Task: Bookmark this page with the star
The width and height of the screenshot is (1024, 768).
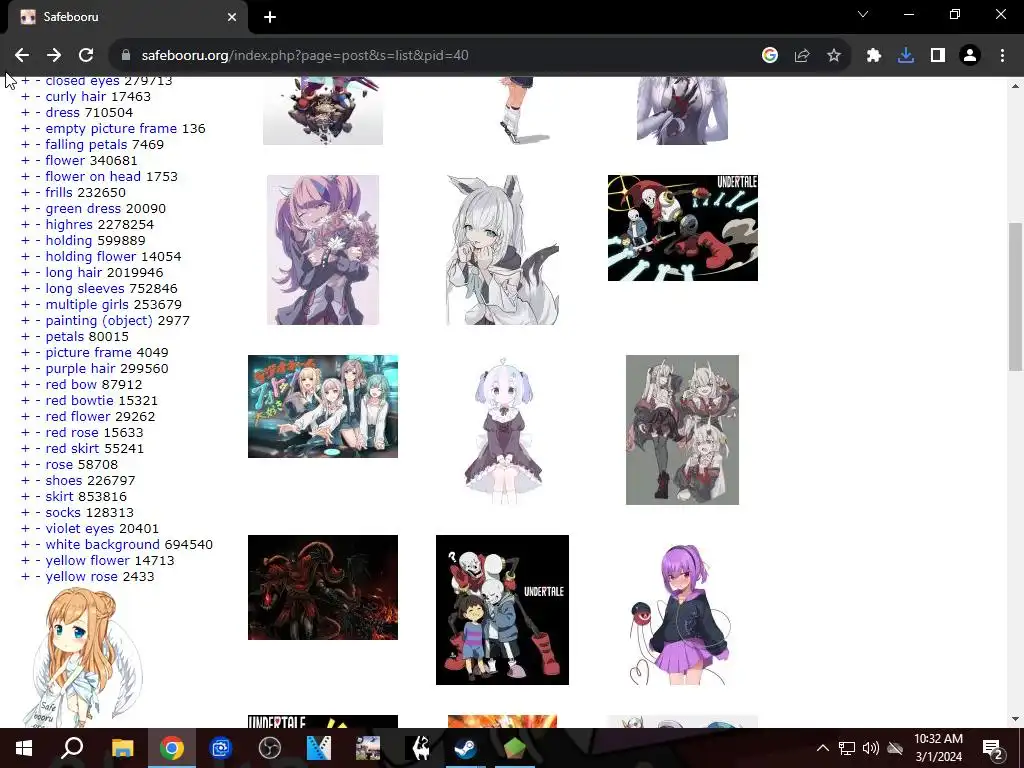Action: pyautogui.click(x=834, y=56)
